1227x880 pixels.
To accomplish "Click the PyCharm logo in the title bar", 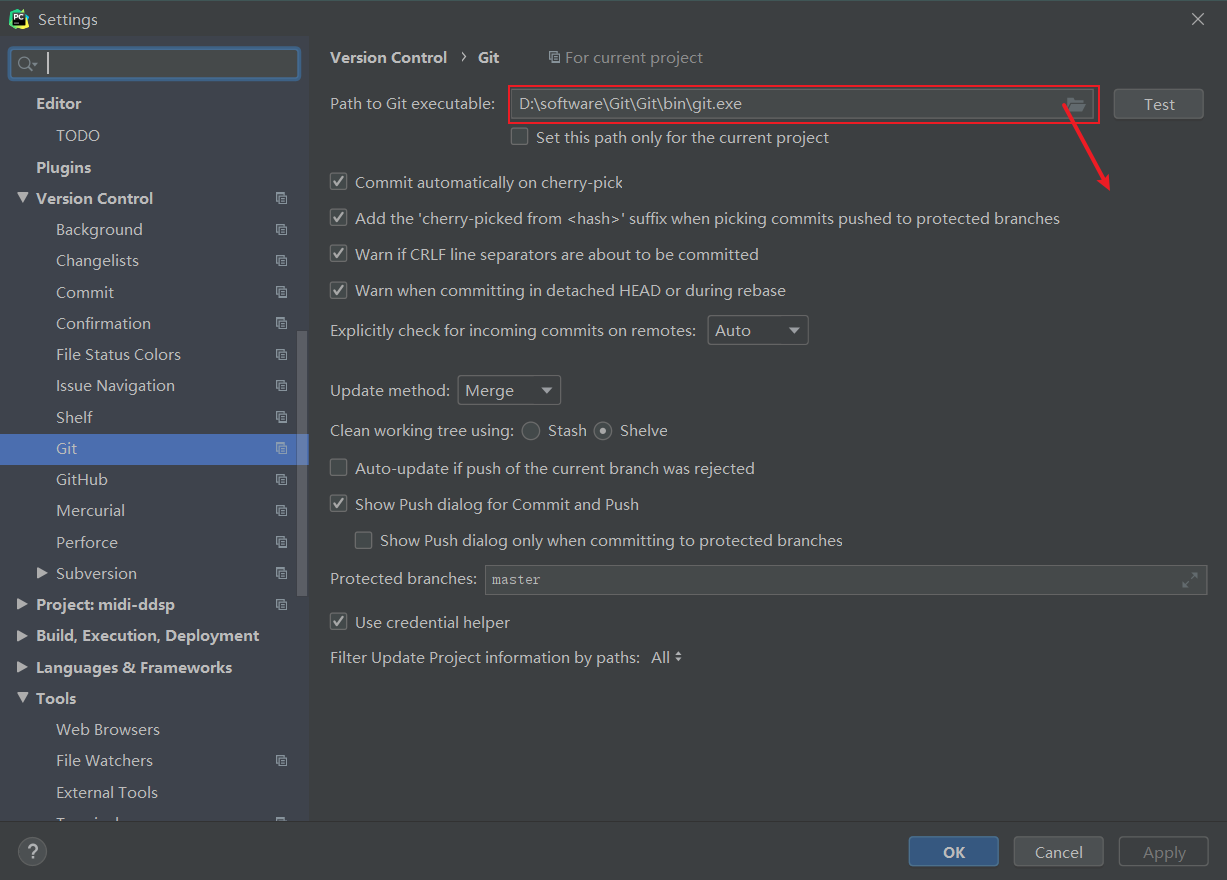I will coord(18,19).
